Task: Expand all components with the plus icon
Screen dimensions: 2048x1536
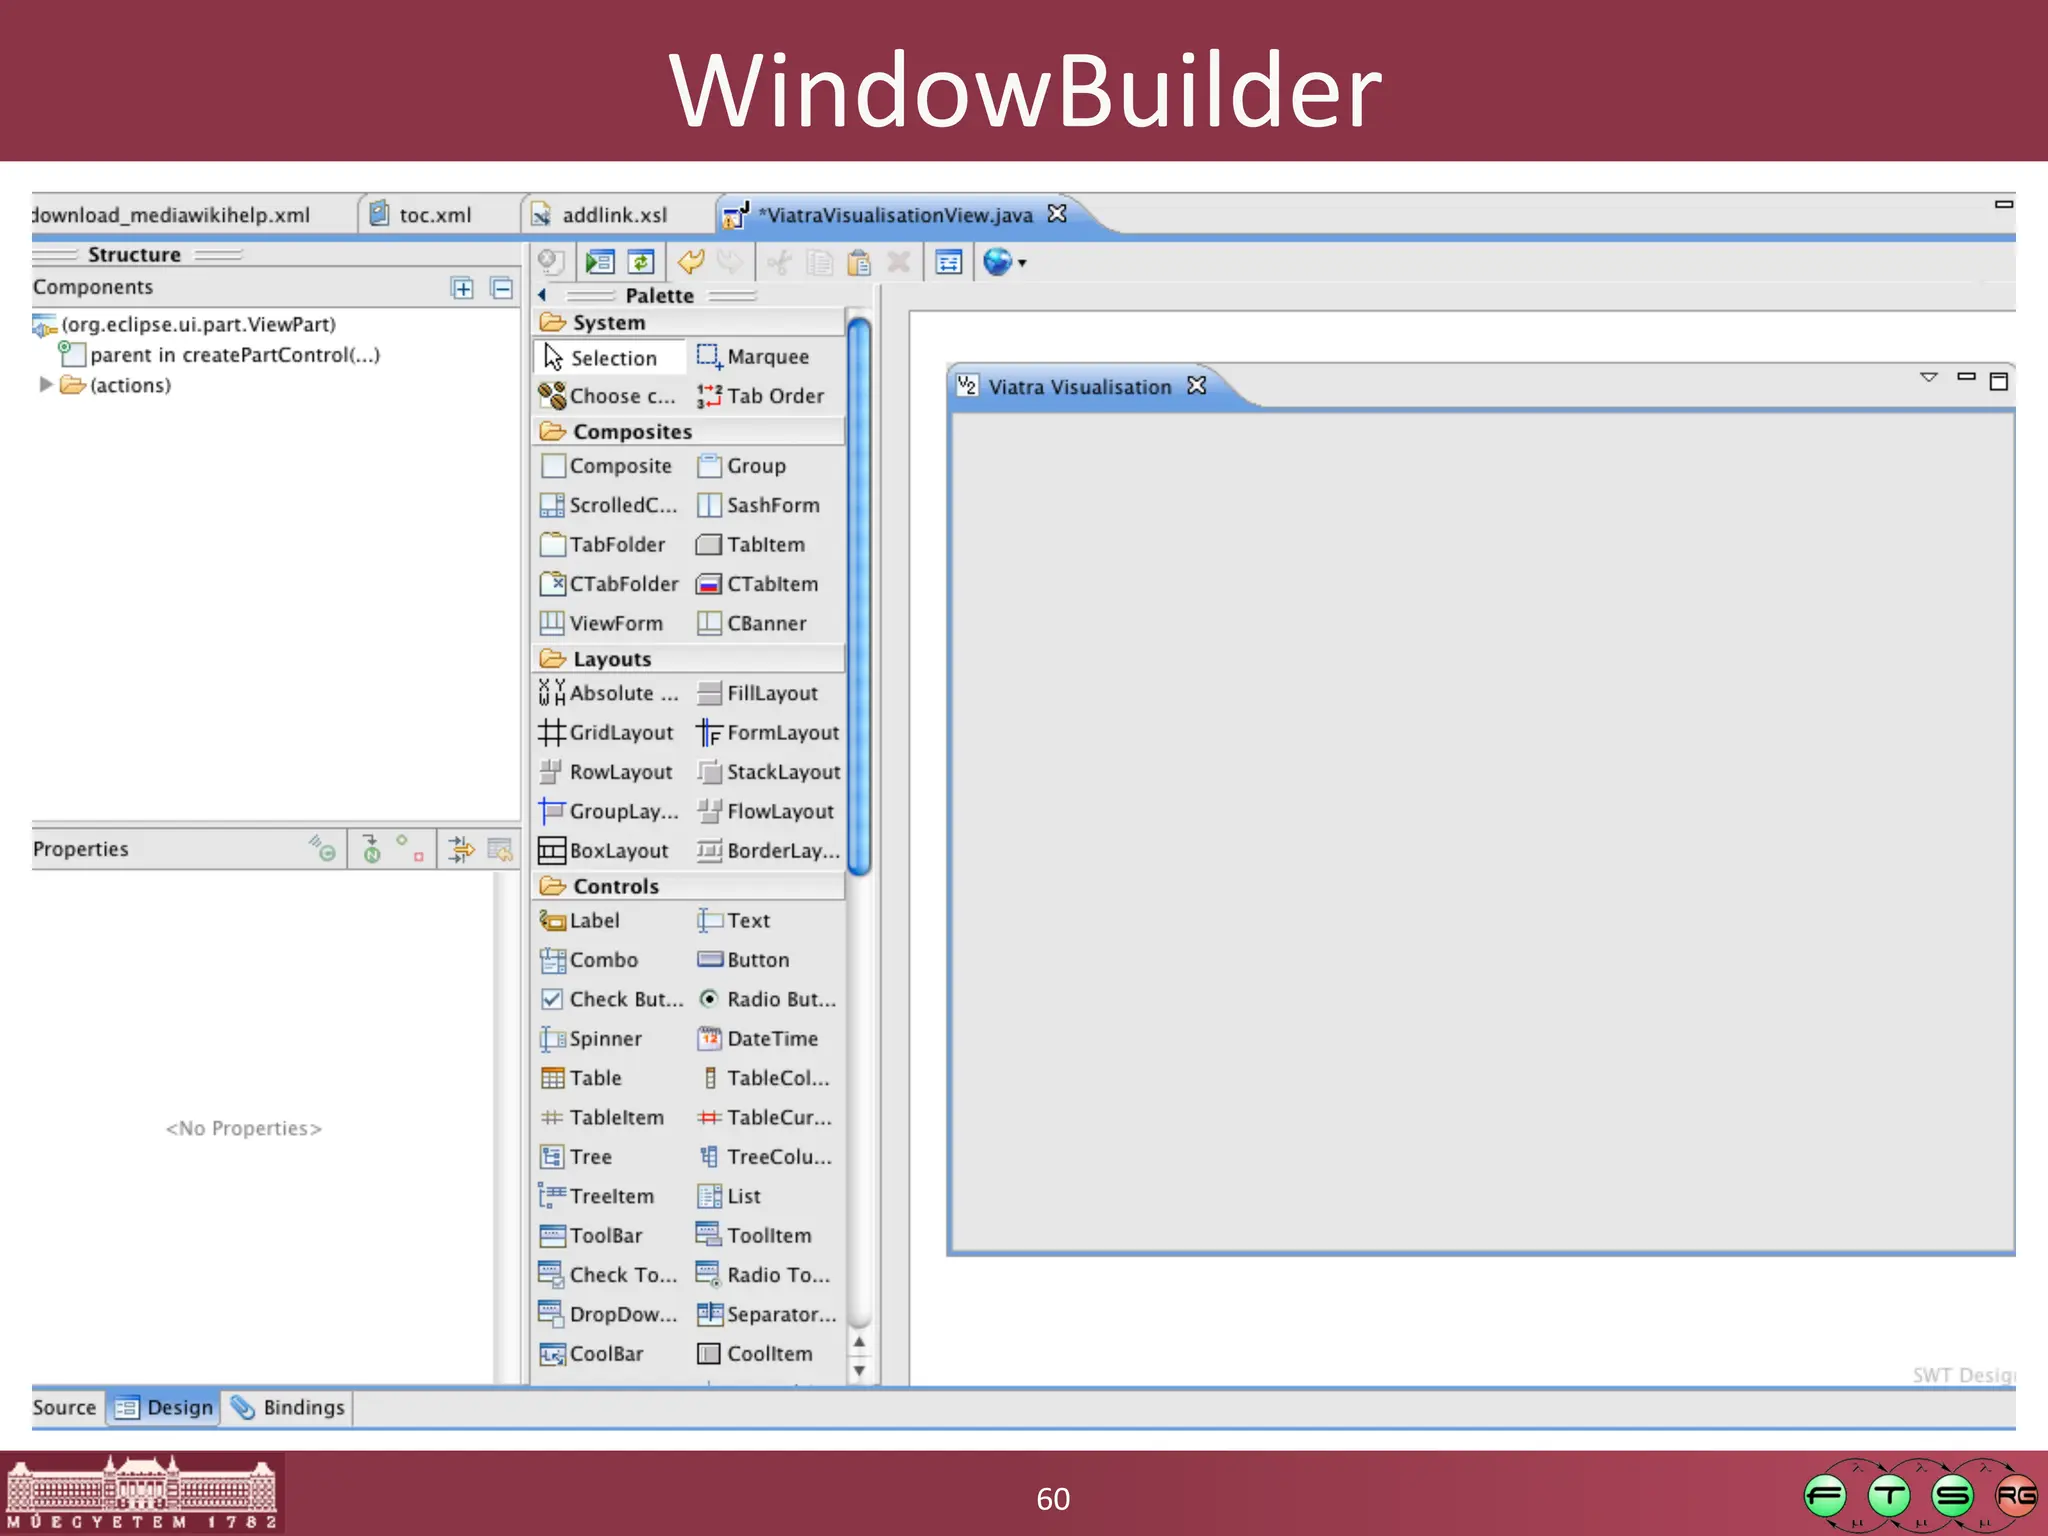Action: [x=463, y=288]
